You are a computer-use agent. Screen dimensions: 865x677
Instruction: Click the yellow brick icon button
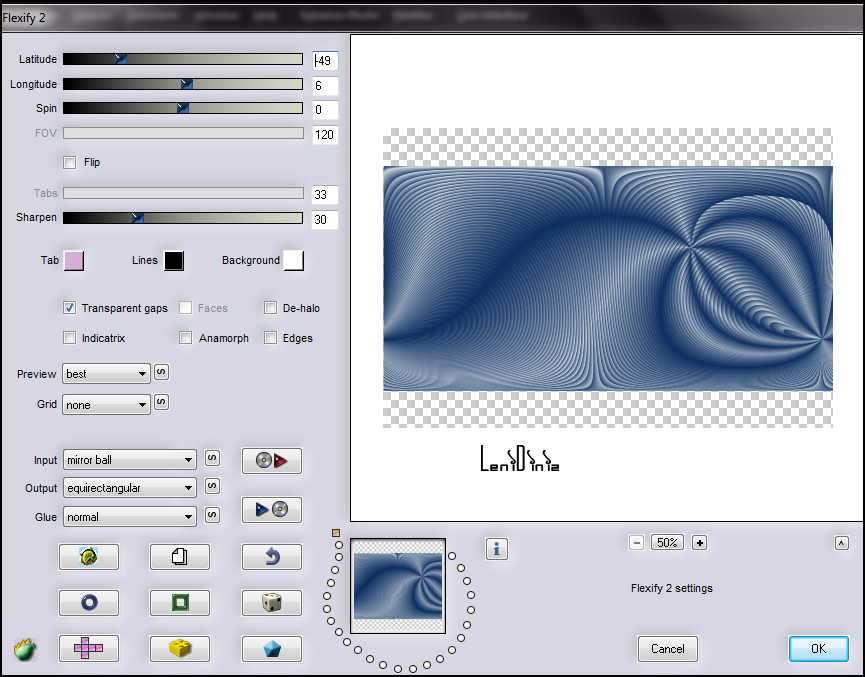click(179, 648)
